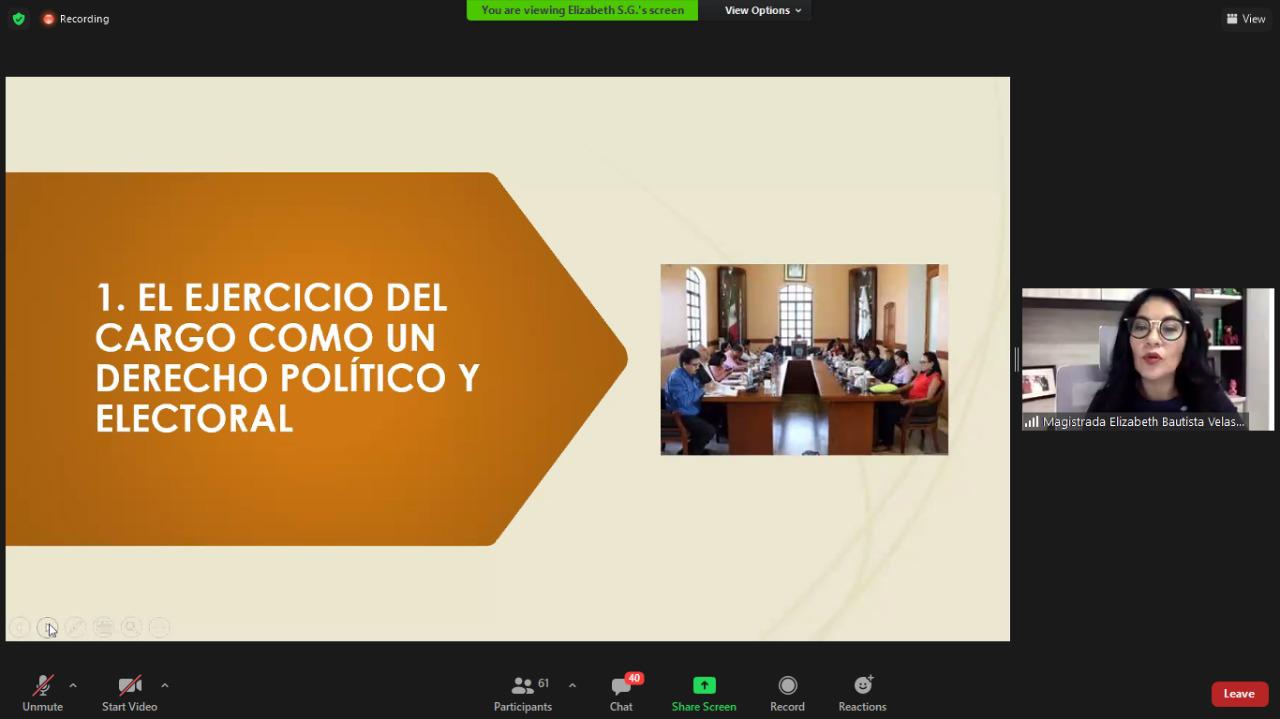Click the slideshow zoom magnifier icon

pyautogui.click(x=131, y=627)
